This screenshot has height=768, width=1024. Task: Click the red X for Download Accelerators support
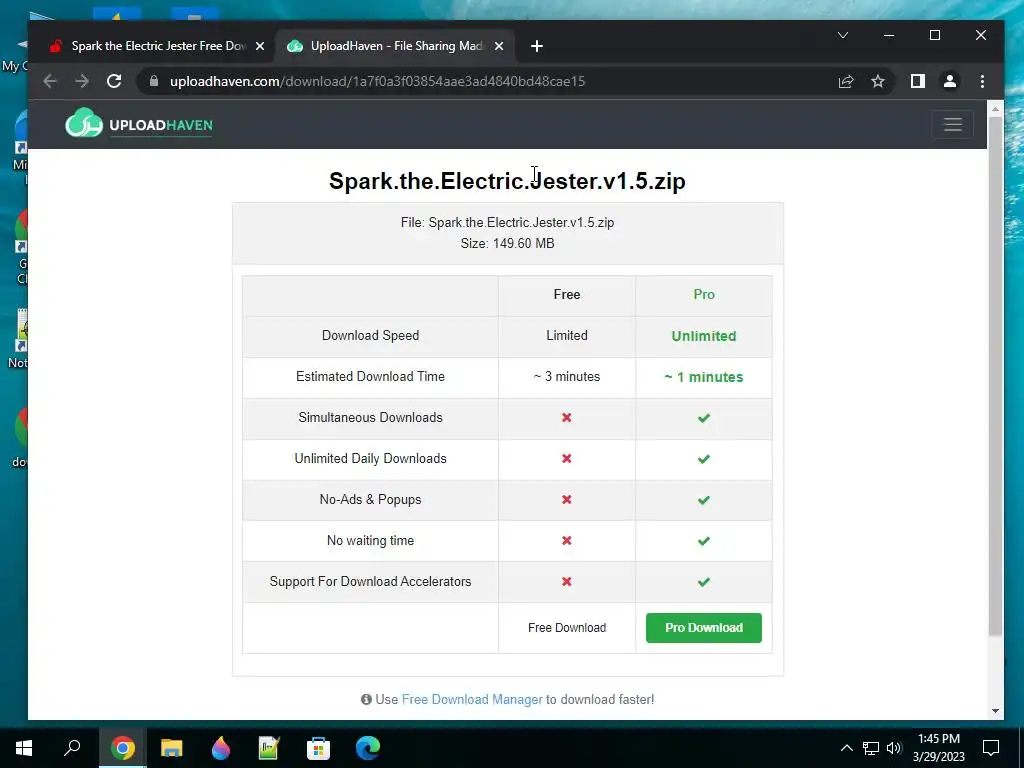(567, 581)
